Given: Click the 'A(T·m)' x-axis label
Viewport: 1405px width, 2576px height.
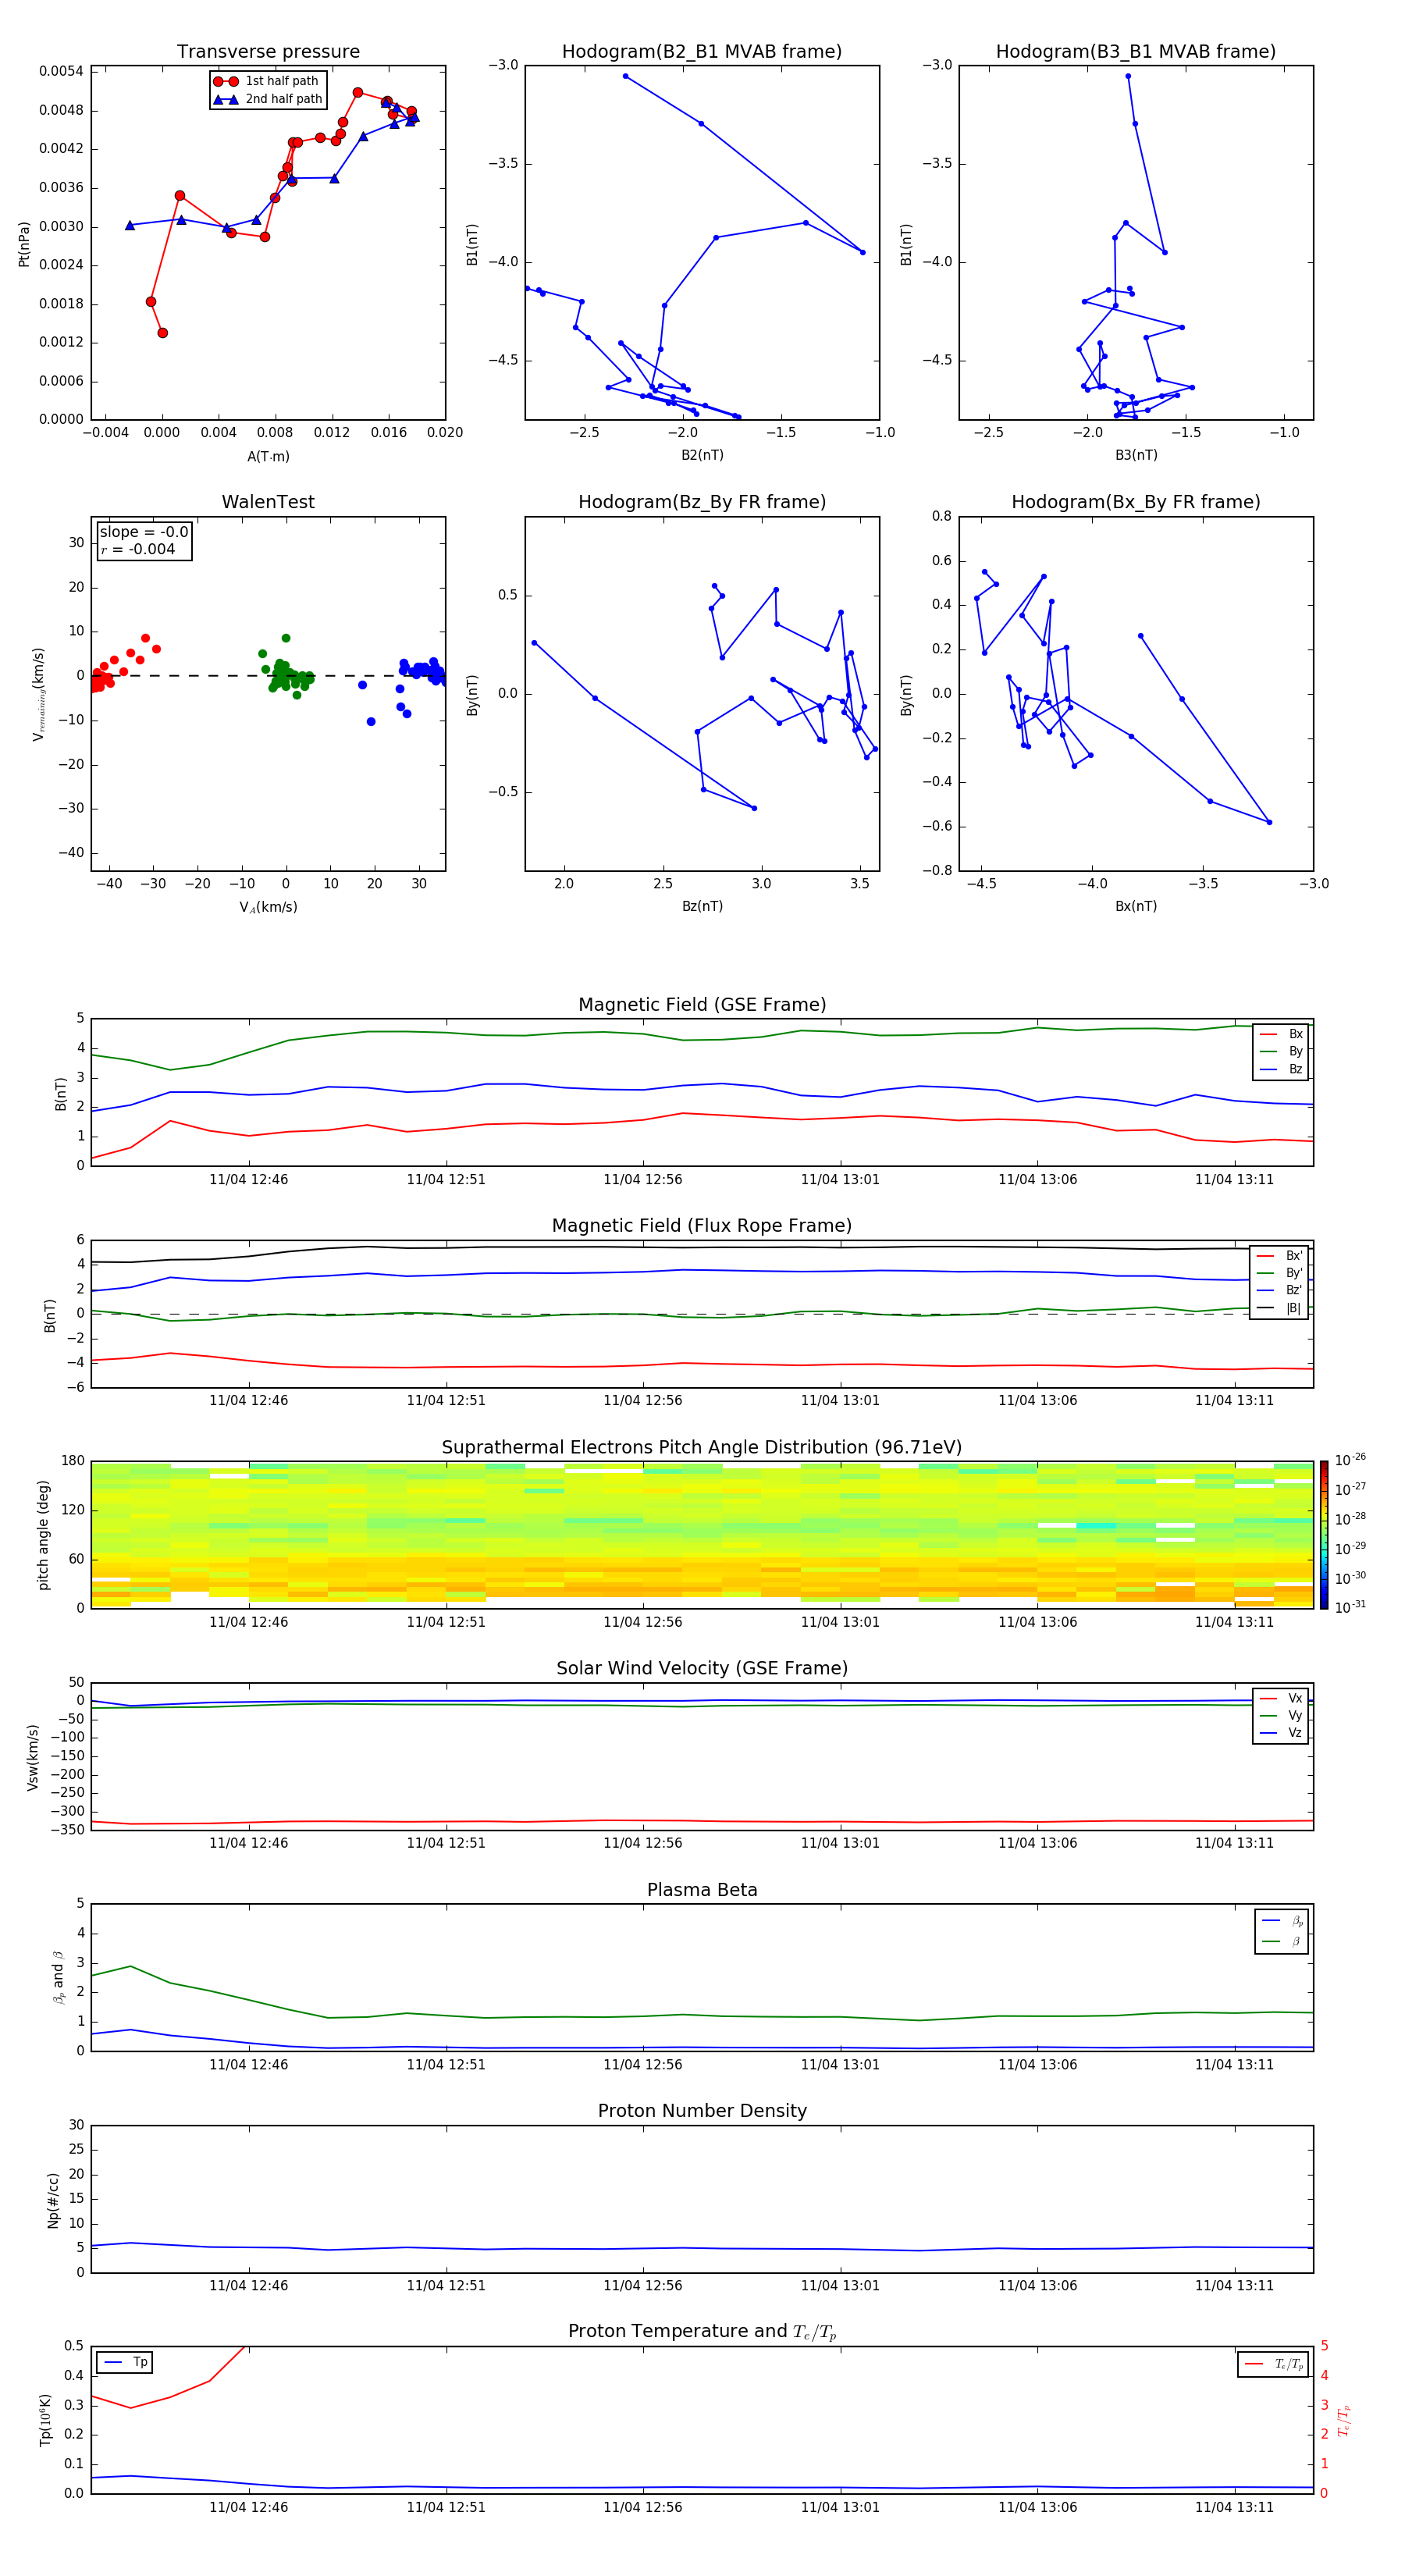Looking at the screenshot, I should point(268,456).
